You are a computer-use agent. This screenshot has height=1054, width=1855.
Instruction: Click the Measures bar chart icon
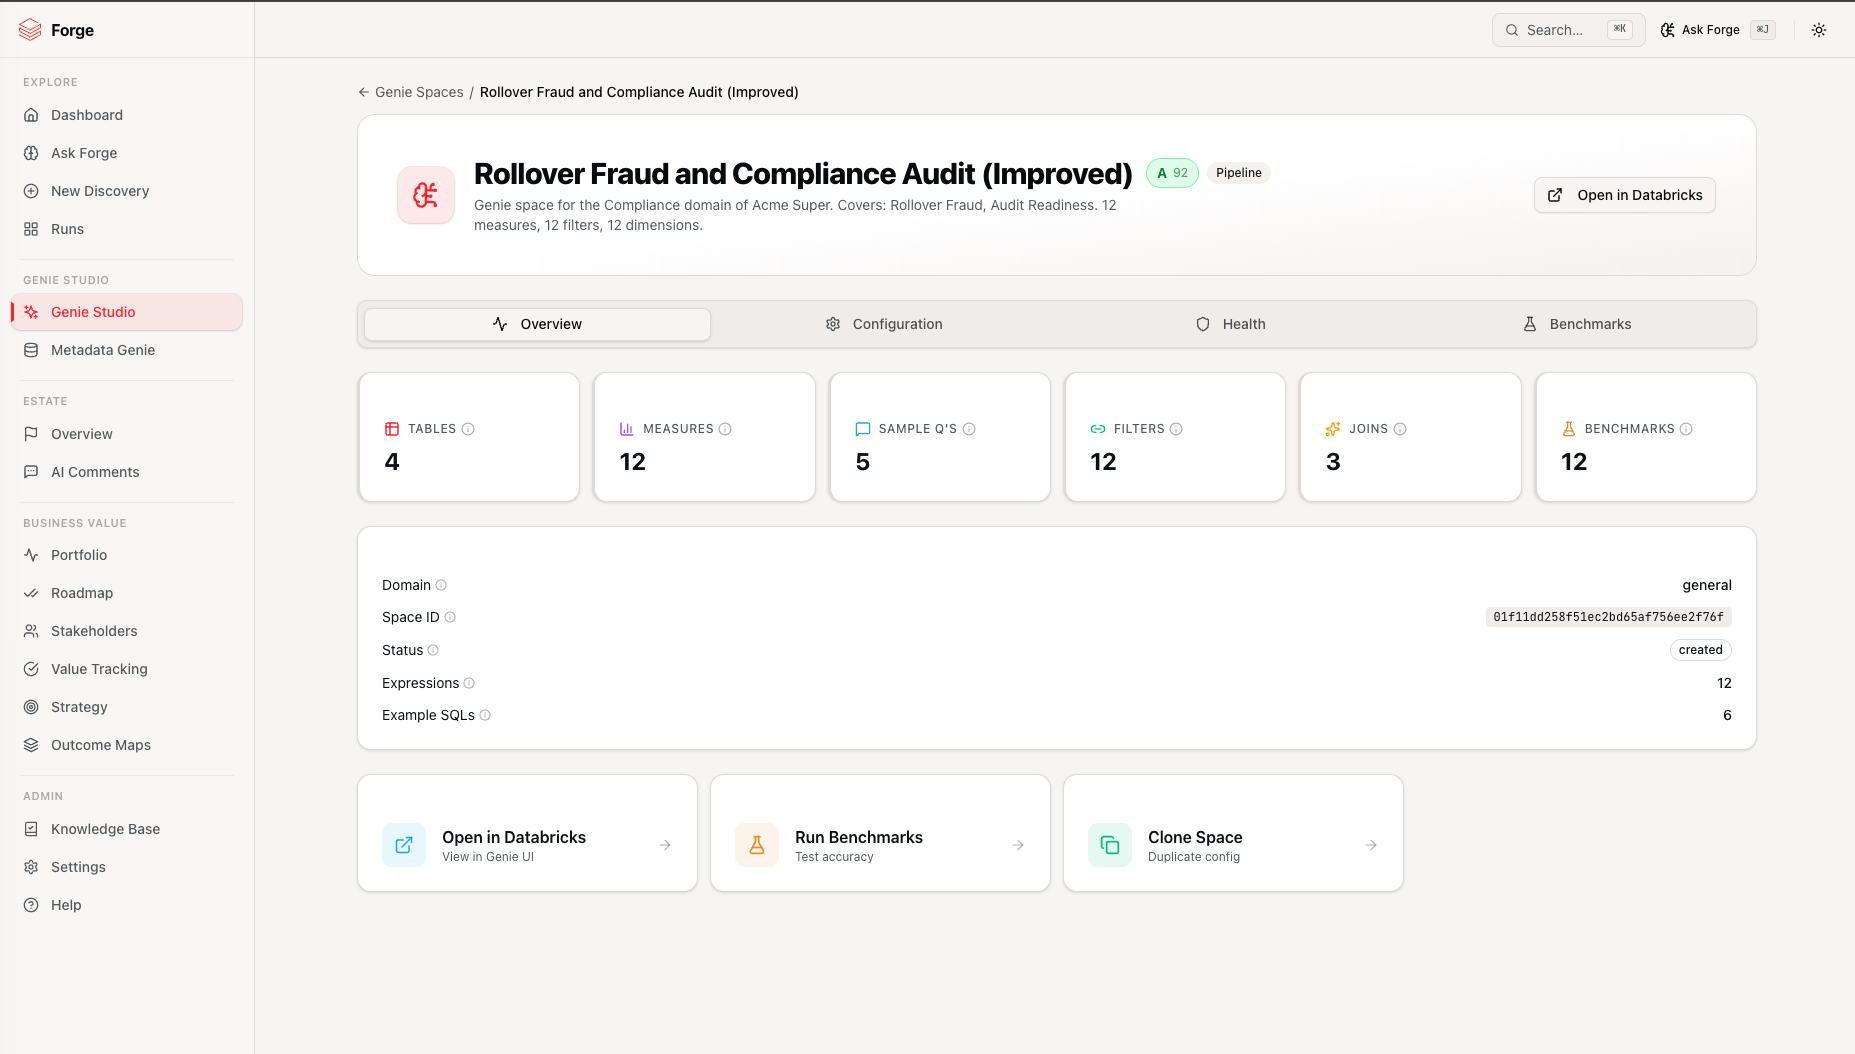(x=627, y=429)
